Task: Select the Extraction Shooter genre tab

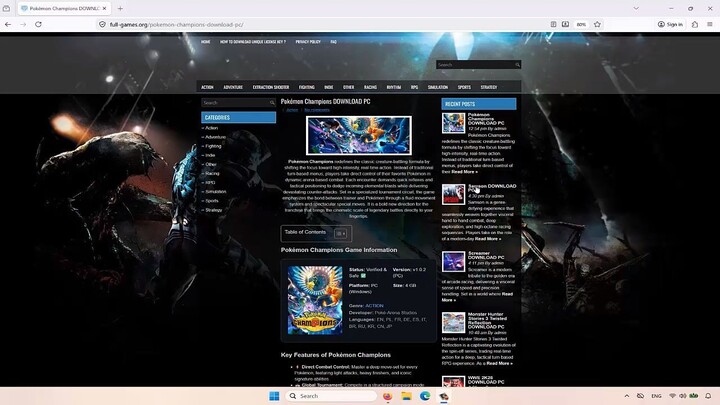Action: coord(271,87)
